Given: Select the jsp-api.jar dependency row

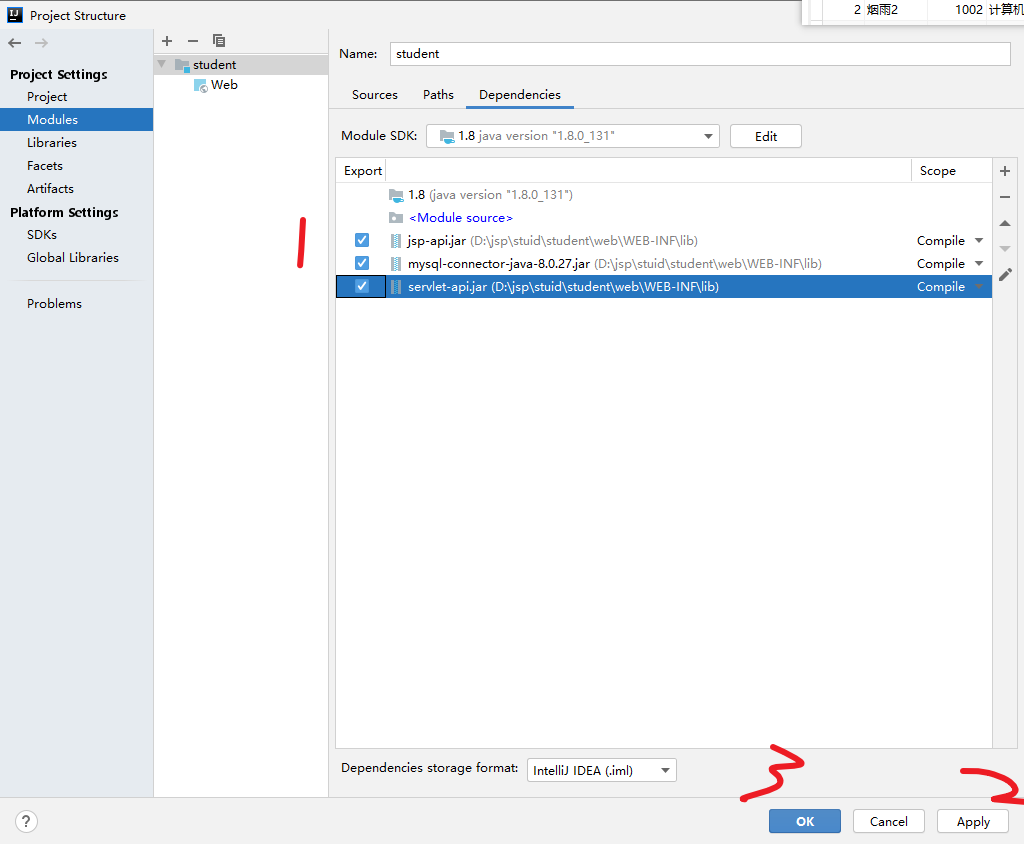Looking at the screenshot, I should 664,240.
